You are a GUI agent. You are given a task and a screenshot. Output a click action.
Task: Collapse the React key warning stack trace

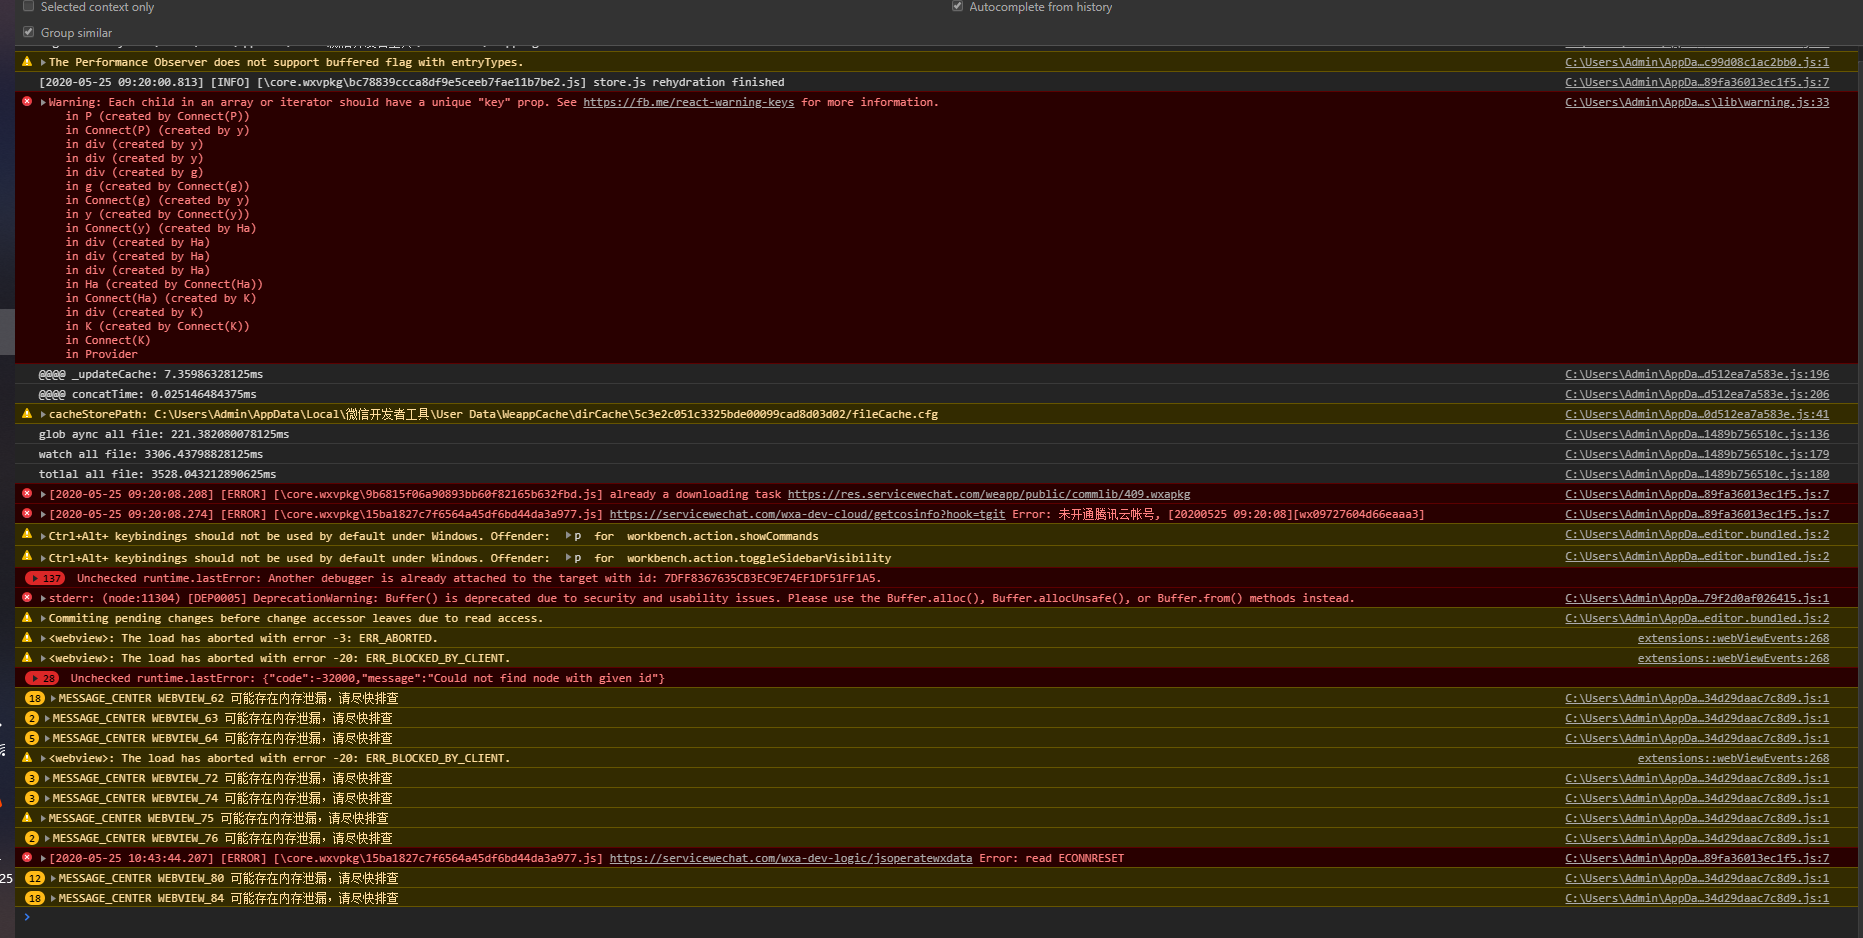click(x=43, y=102)
